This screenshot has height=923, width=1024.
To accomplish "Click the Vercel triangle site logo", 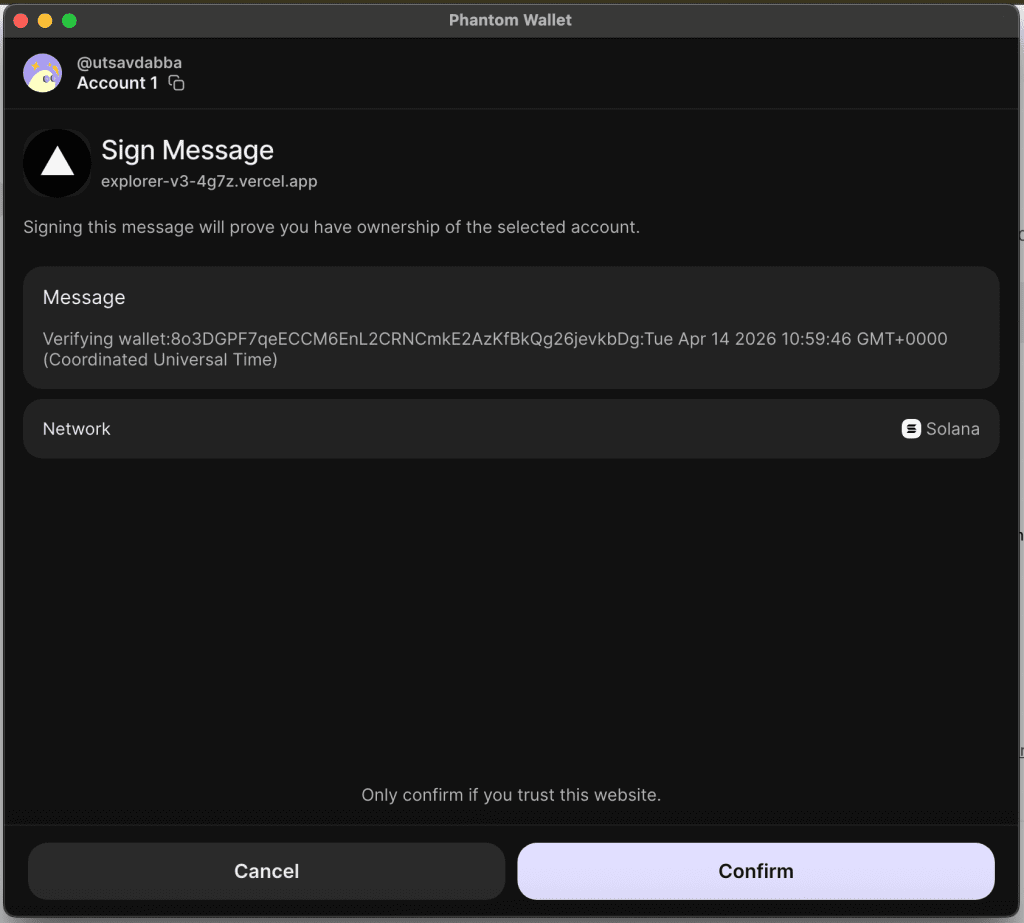I will point(57,163).
